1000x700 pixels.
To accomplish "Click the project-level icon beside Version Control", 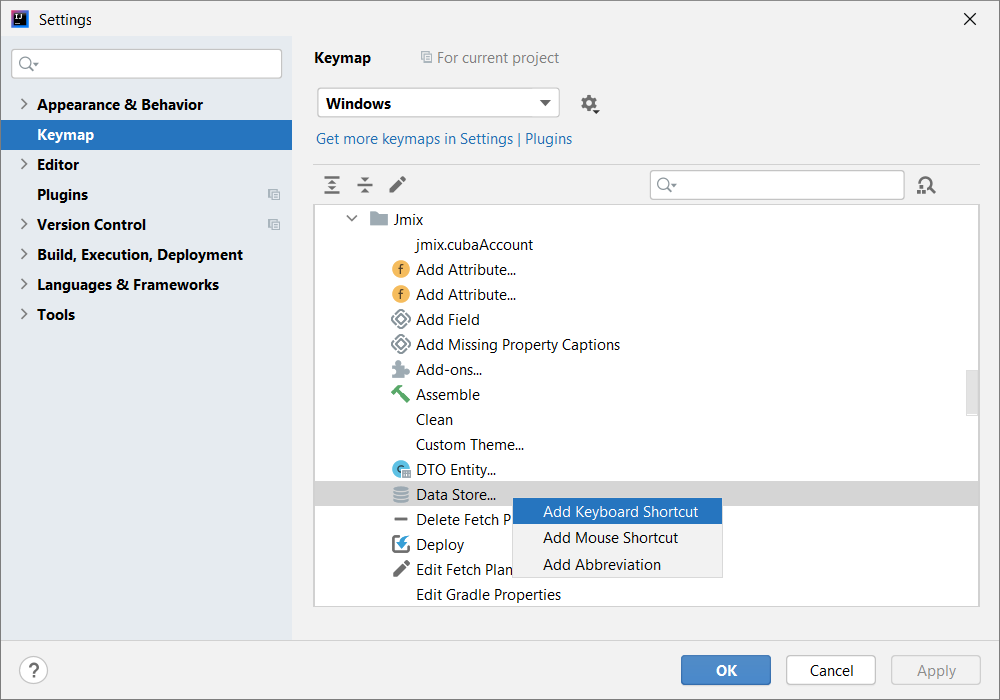I will coord(274,224).
